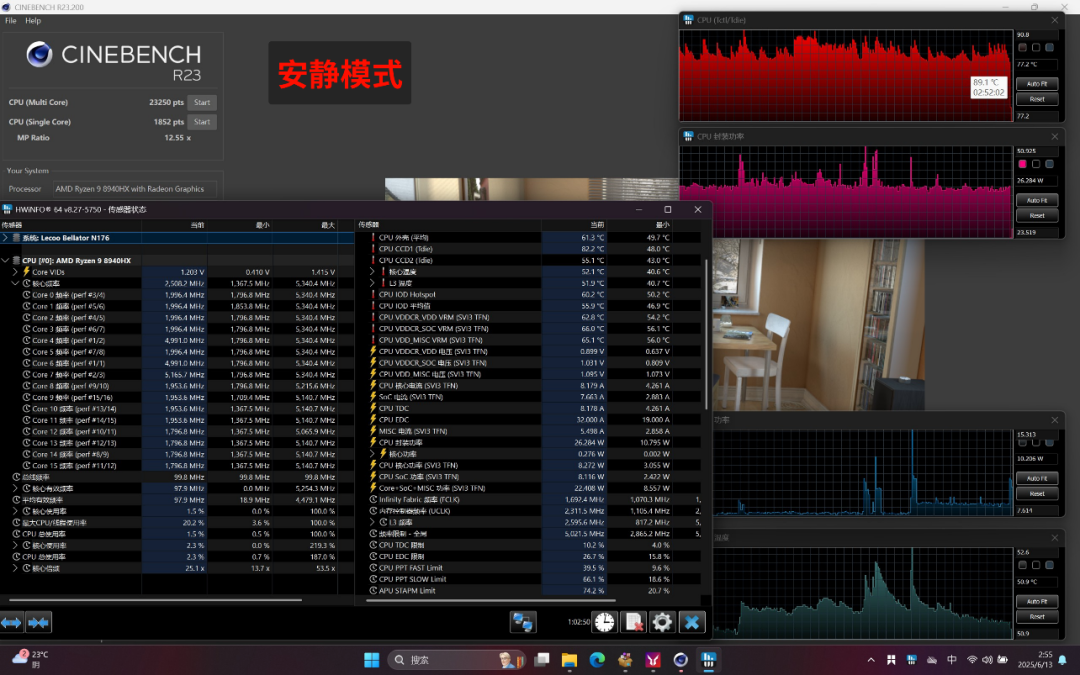Expand the Lecoo Bellator N176 system node
Screen dimensions: 1080x675
click(6, 238)
